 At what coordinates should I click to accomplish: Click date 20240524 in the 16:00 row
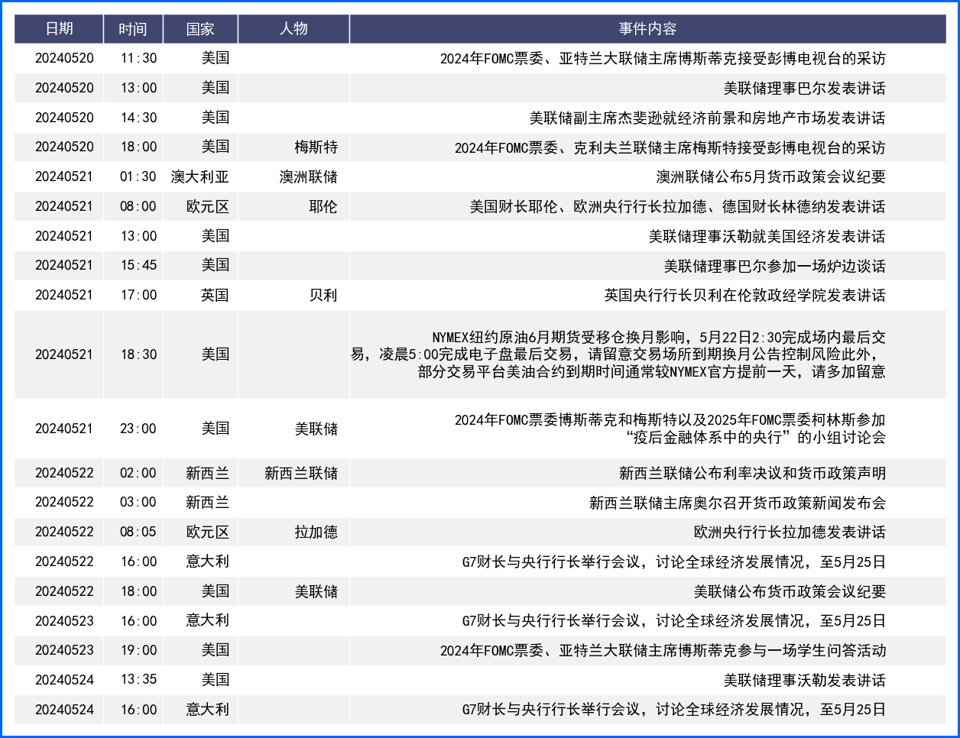tap(64, 710)
